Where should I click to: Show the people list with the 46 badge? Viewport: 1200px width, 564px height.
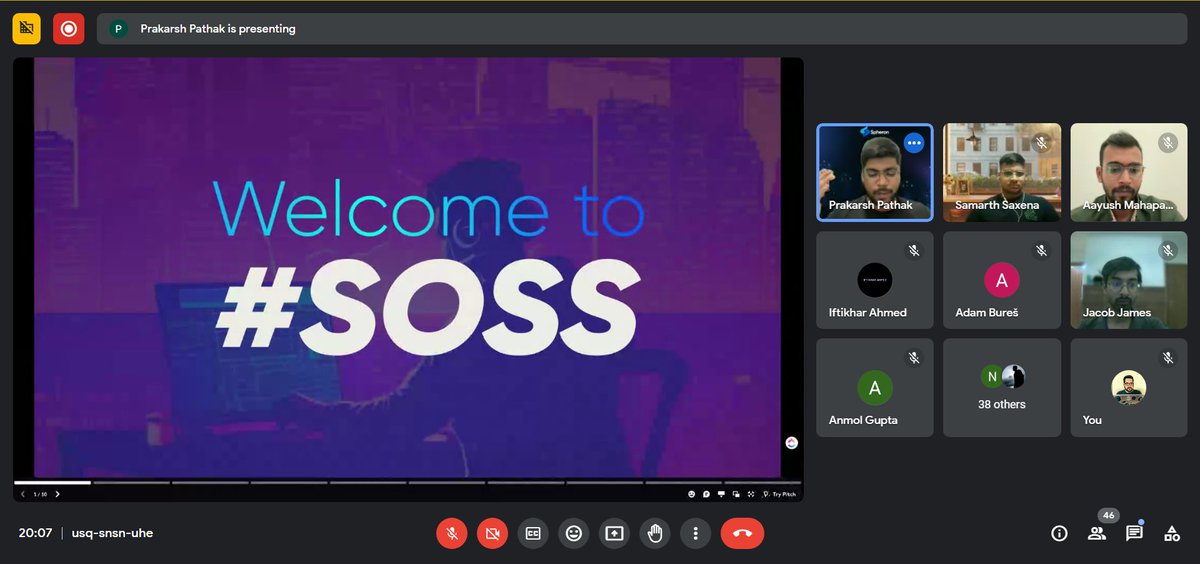[1097, 534]
